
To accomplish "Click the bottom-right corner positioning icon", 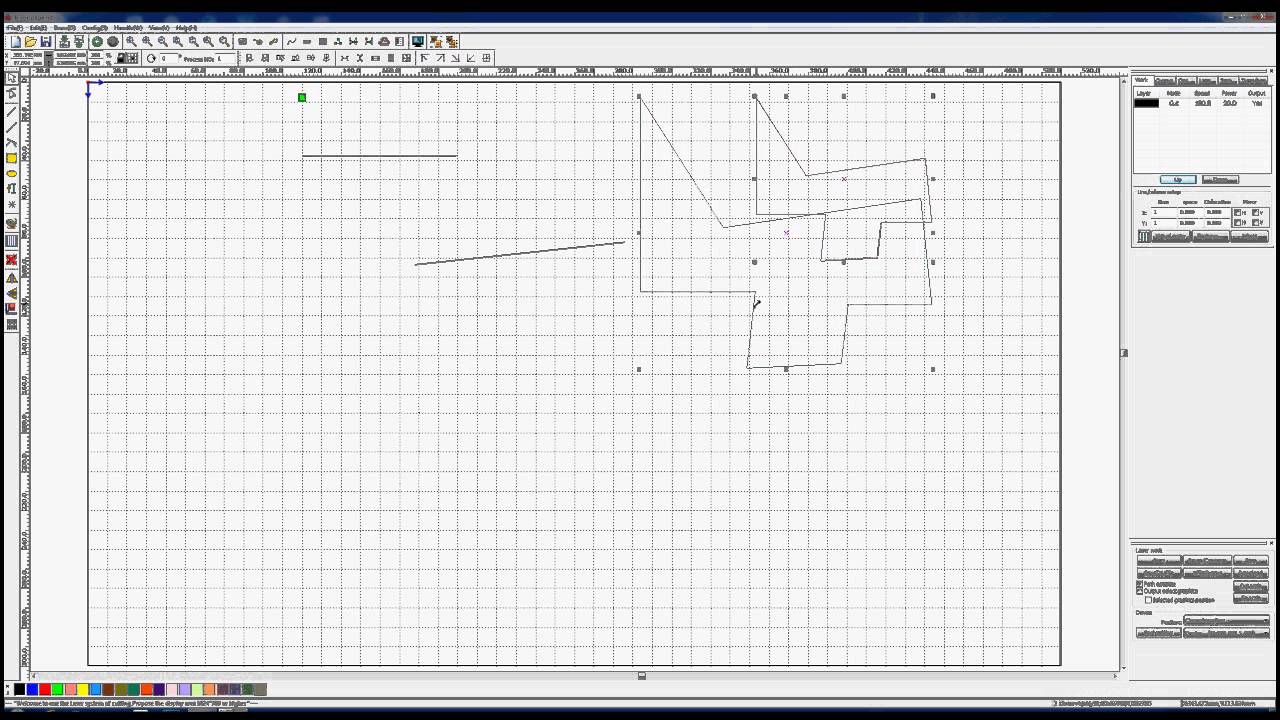I will [455, 58].
